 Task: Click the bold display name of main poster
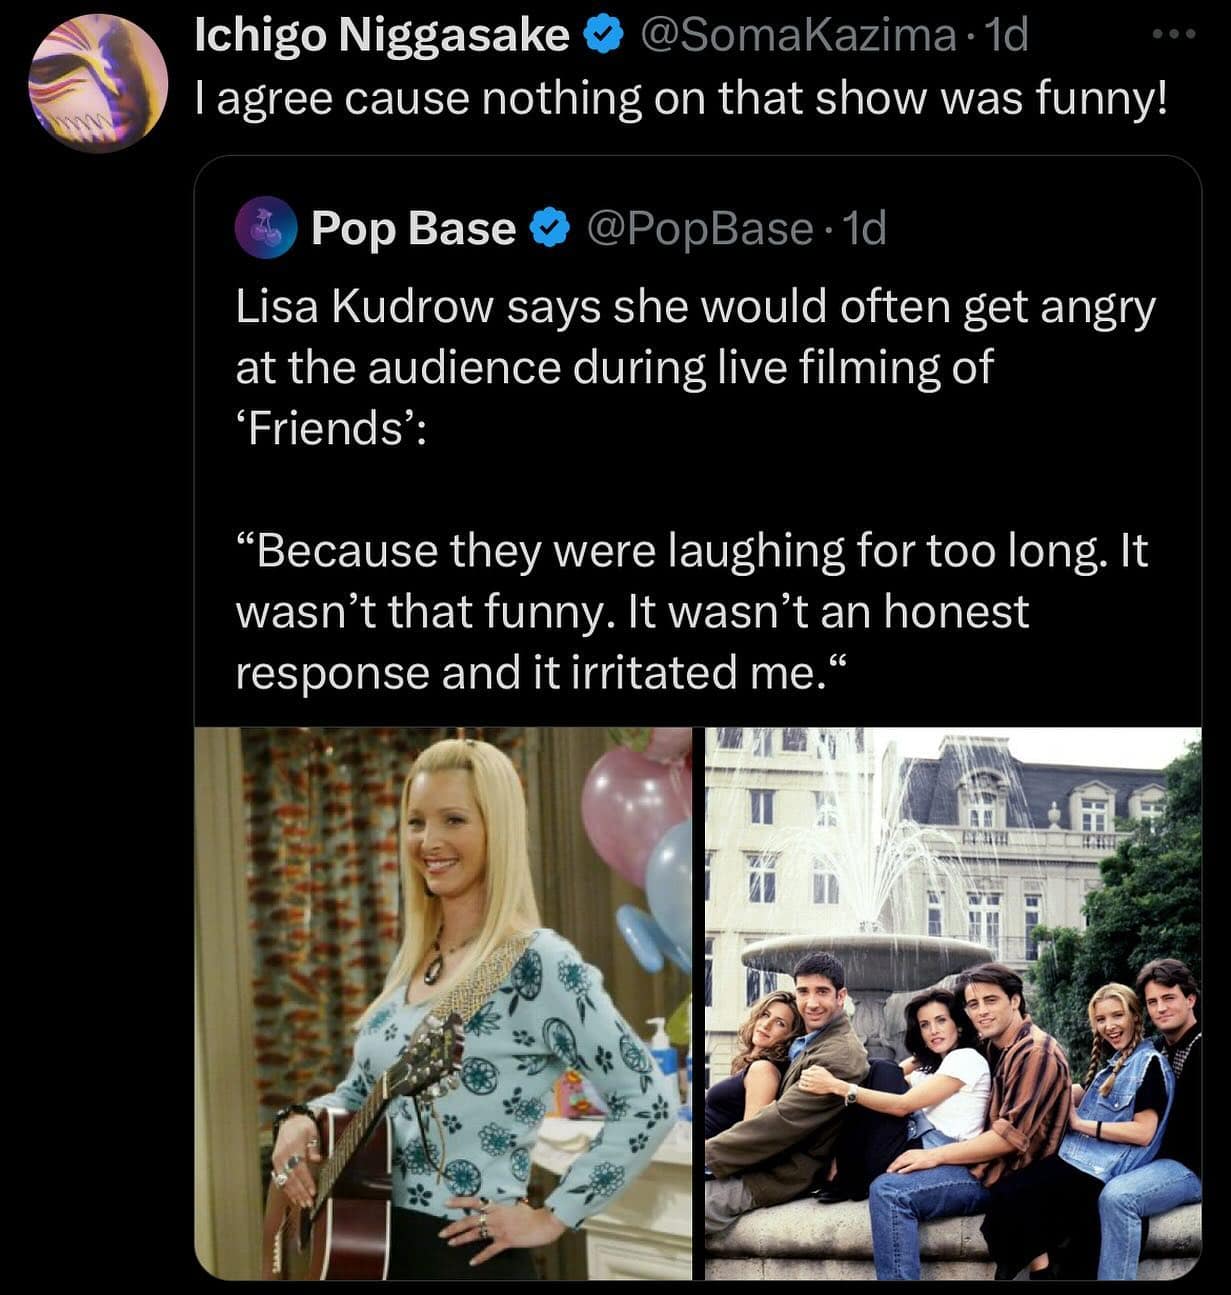[381, 36]
